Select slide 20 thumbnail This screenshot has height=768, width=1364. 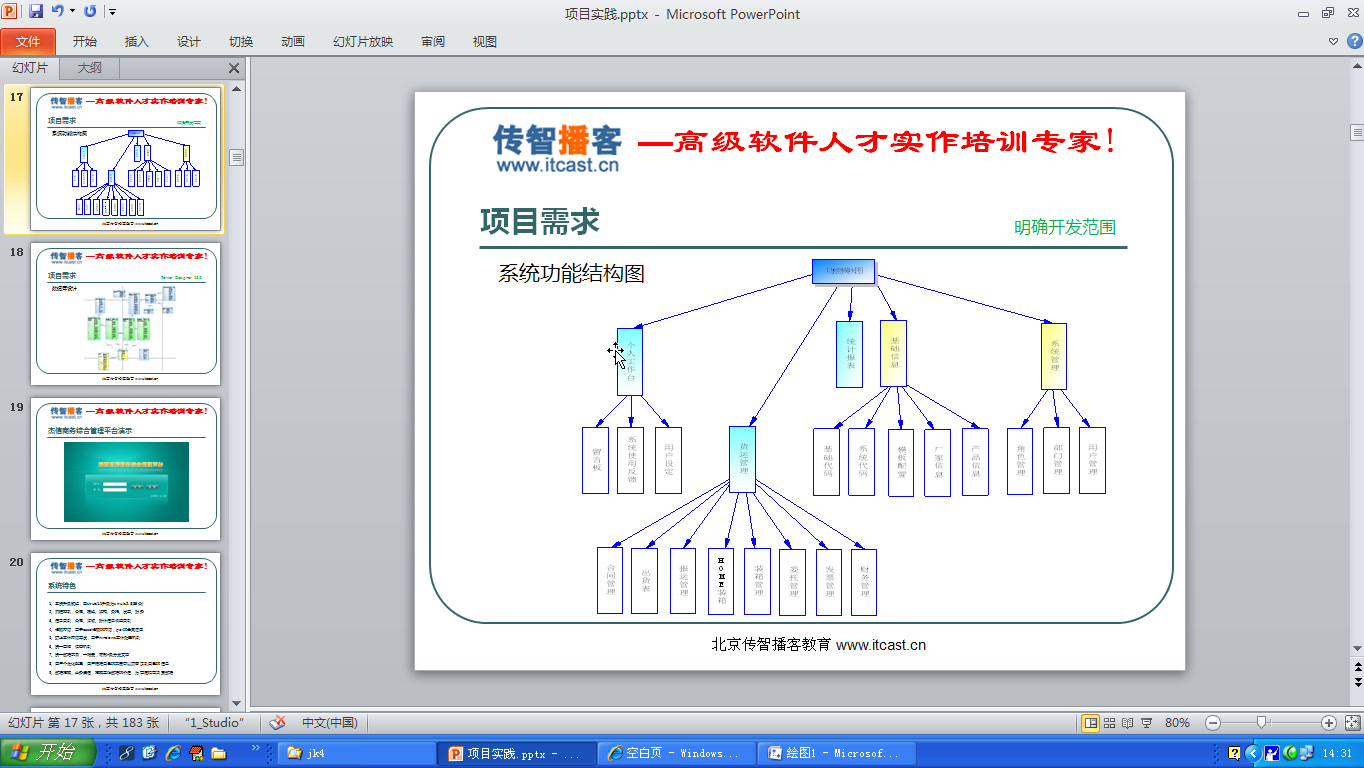pos(126,624)
